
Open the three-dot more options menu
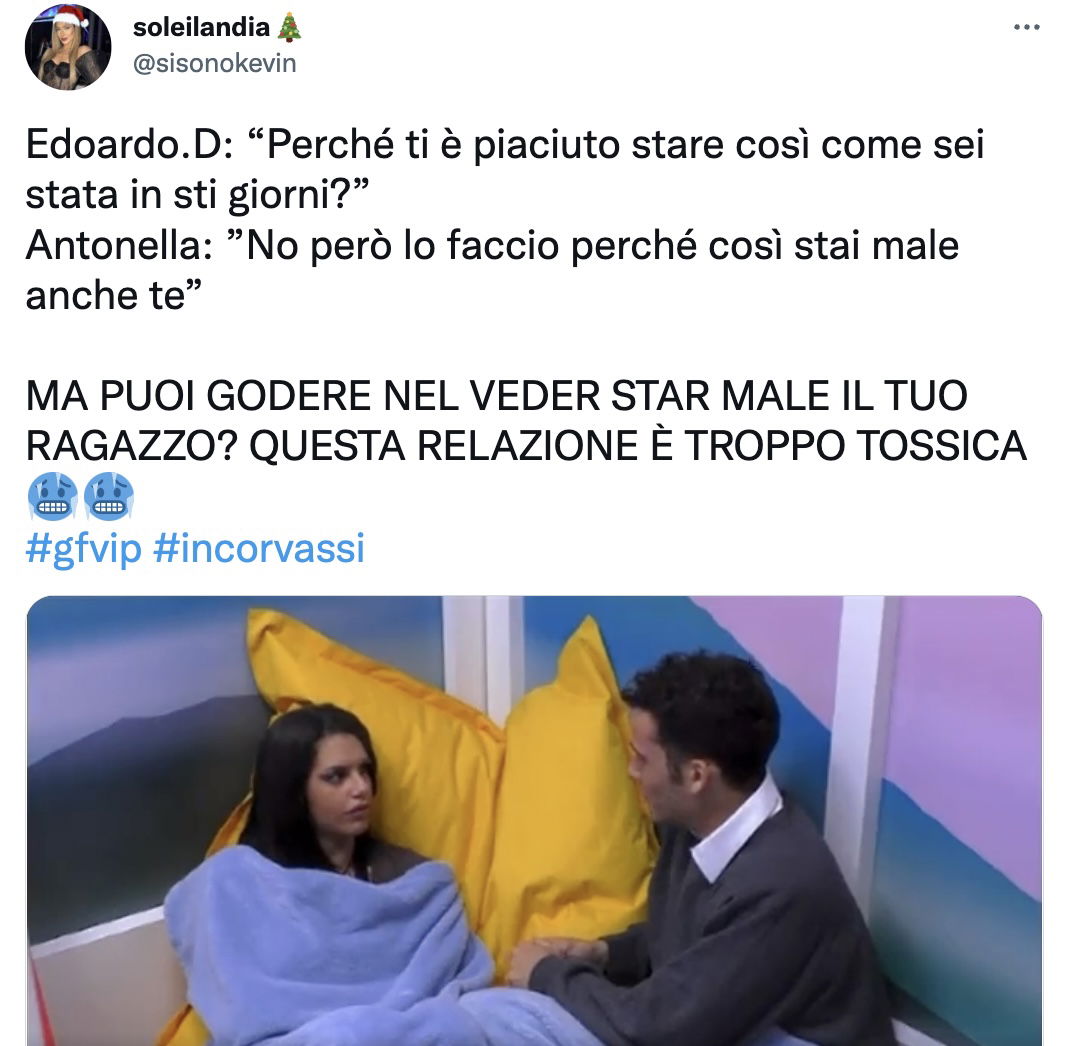click(1026, 28)
